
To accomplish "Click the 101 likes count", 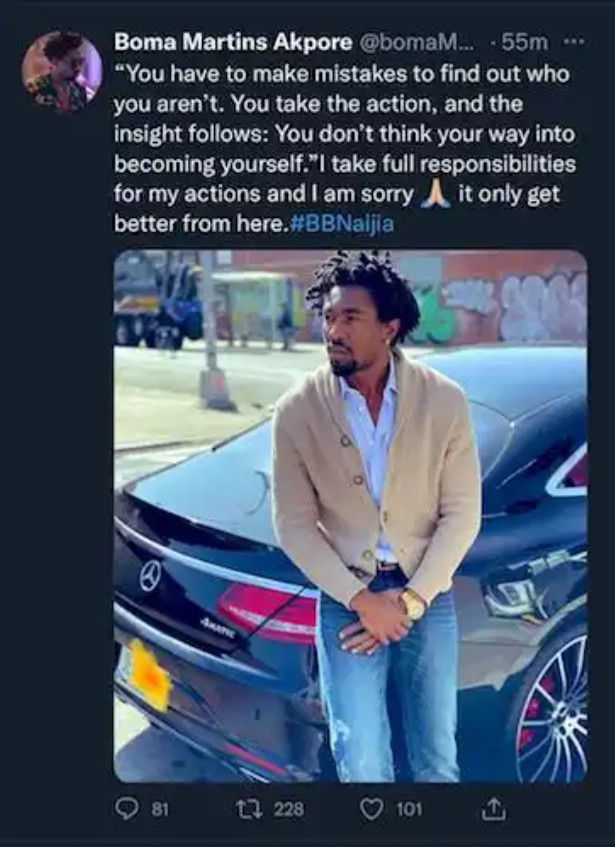I will point(409,809).
